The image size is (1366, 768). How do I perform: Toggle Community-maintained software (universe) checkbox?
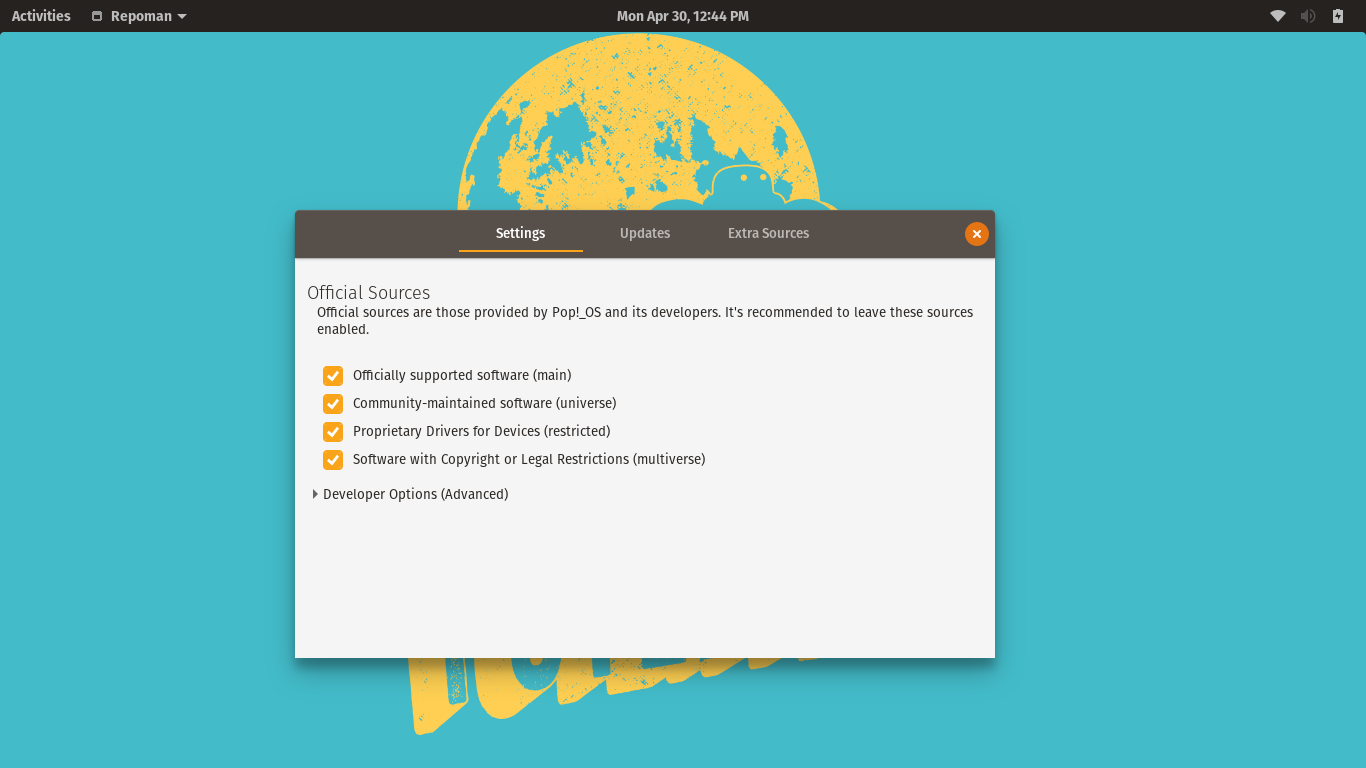pos(333,403)
